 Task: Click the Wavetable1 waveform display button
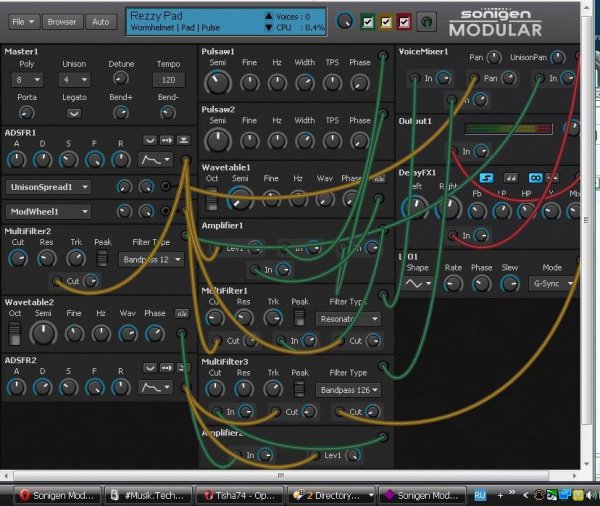click(x=379, y=179)
